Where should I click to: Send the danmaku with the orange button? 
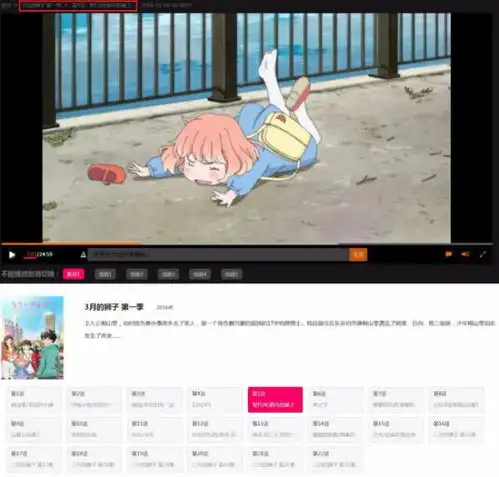tap(358, 254)
